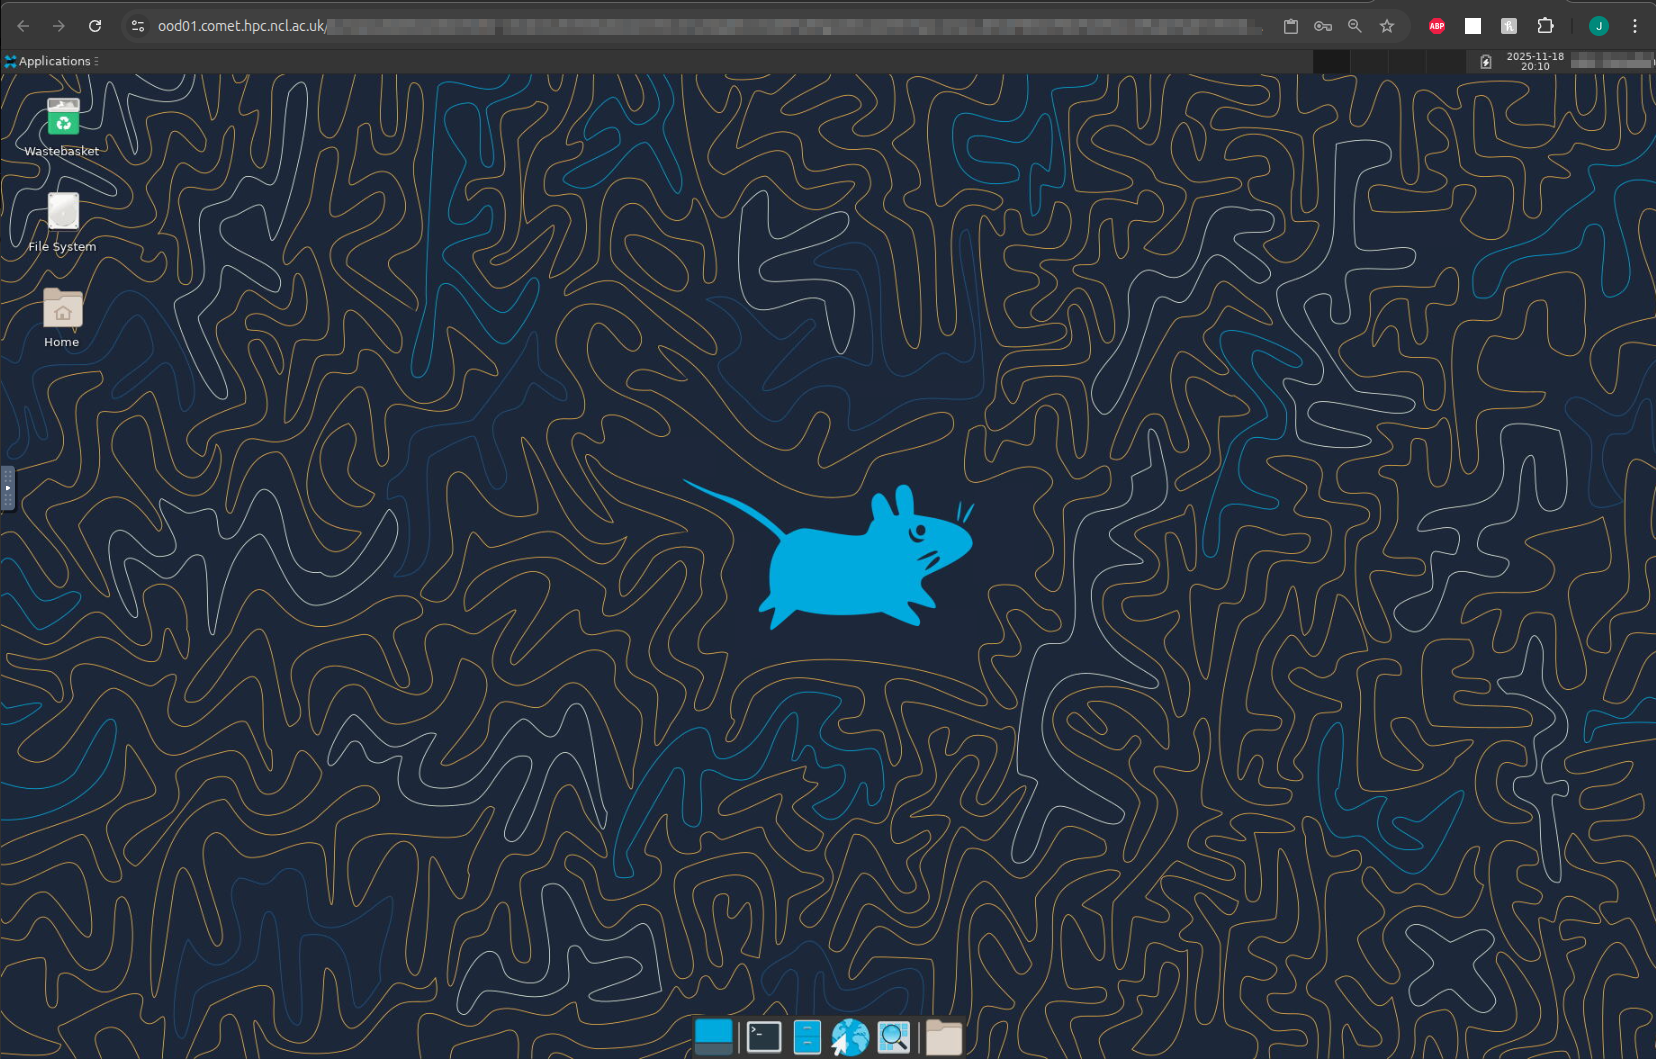Image resolution: width=1656 pixels, height=1059 pixels.
Task: Open site information settings icon
Action: (138, 26)
